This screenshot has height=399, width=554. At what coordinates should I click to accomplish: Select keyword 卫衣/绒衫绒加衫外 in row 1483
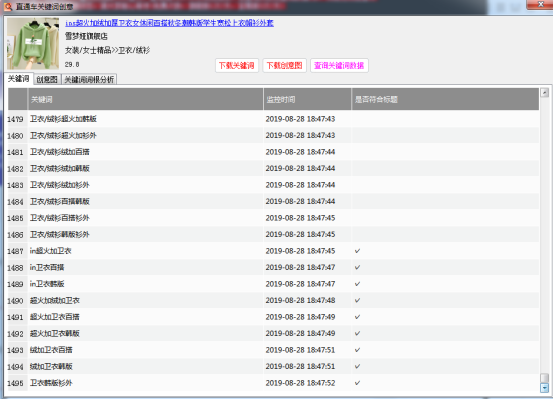point(60,185)
